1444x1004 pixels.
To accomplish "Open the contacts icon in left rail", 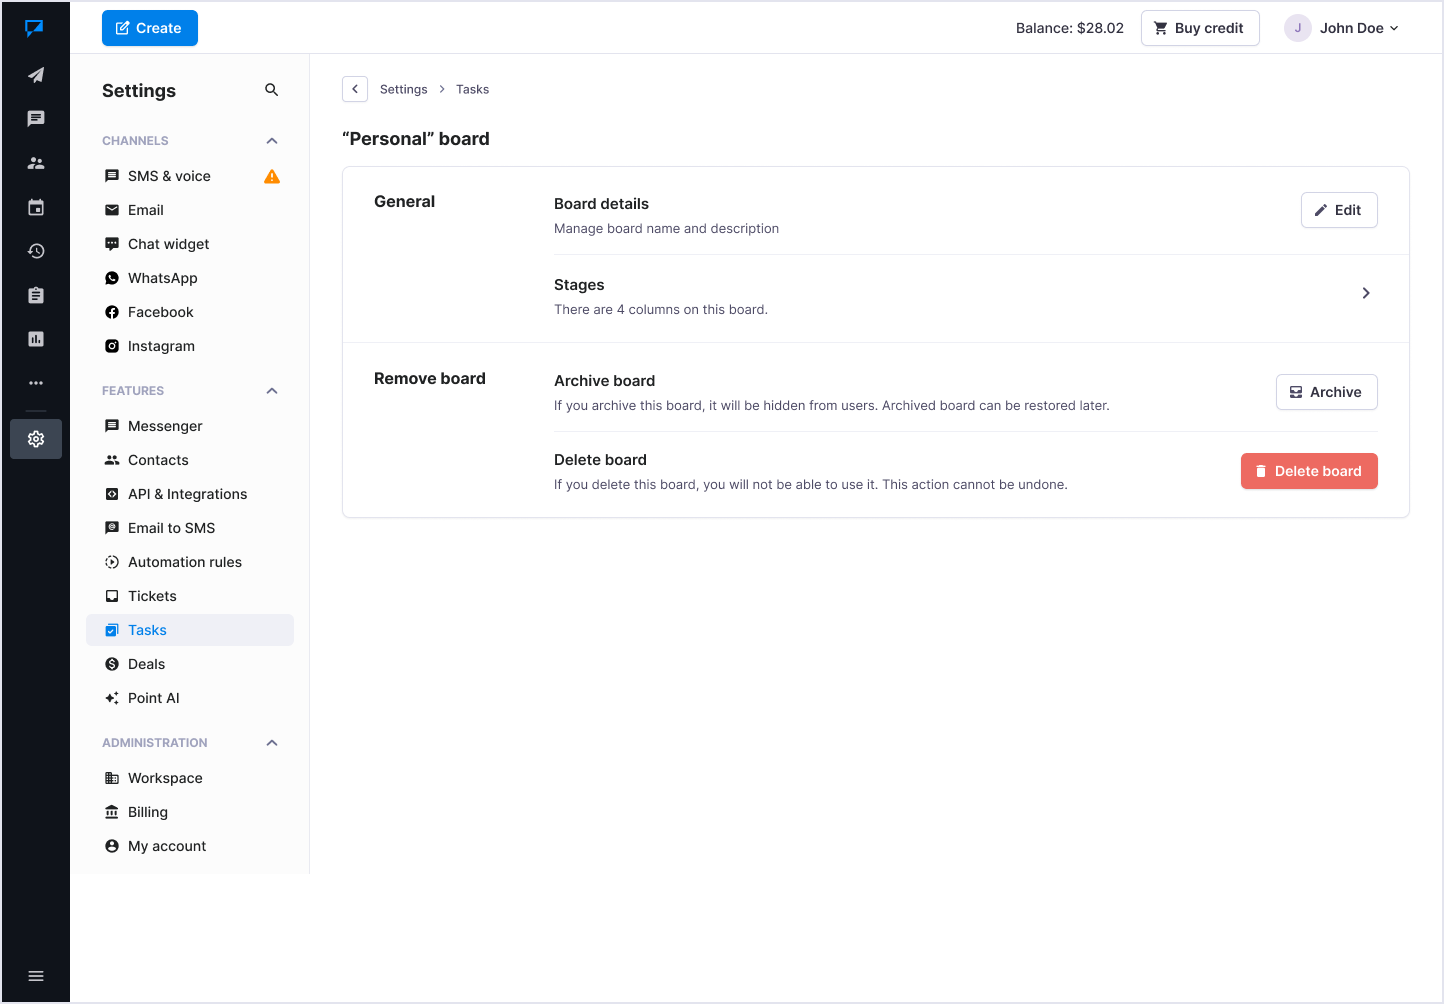I will 36,163.
